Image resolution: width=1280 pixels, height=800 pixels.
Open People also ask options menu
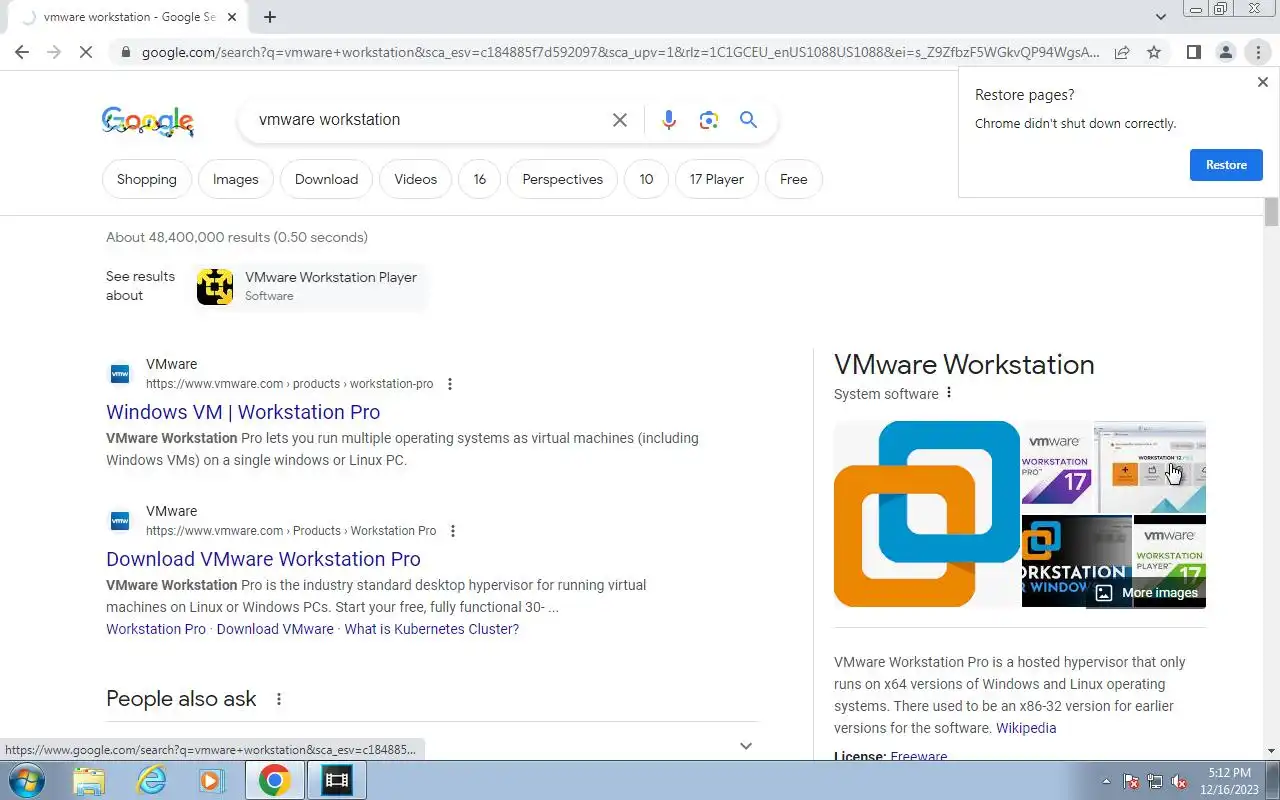coord(279,699)
